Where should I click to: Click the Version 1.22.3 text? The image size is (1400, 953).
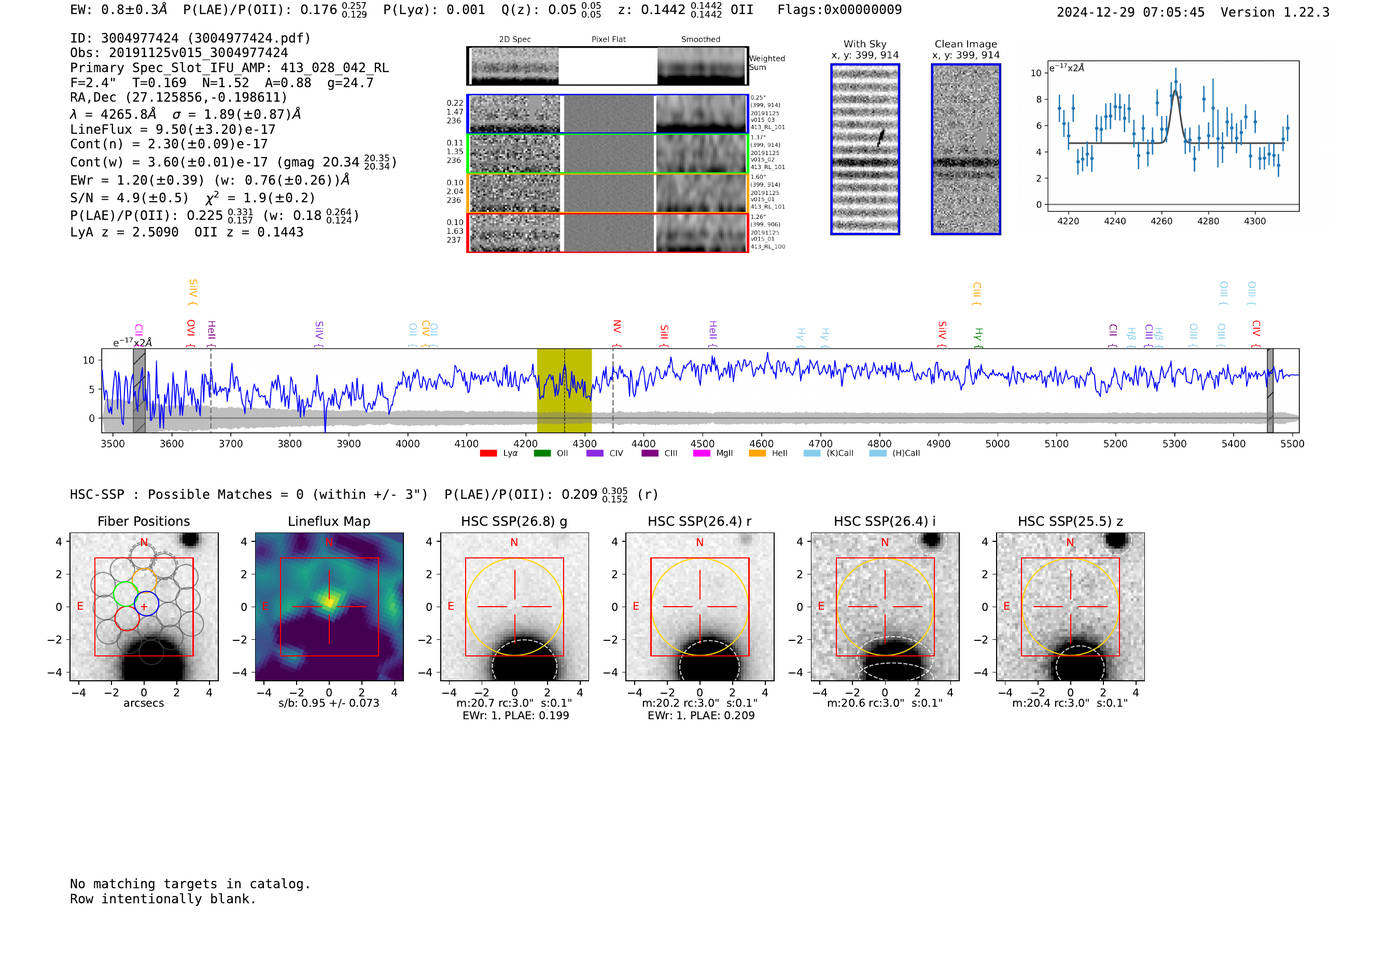point(1275,12)
